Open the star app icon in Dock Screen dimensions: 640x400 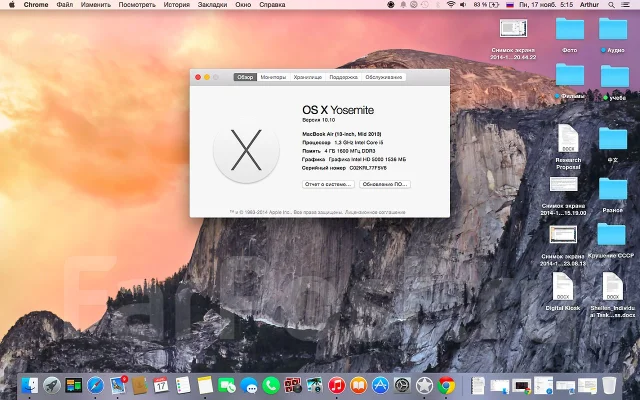[424, 385]
